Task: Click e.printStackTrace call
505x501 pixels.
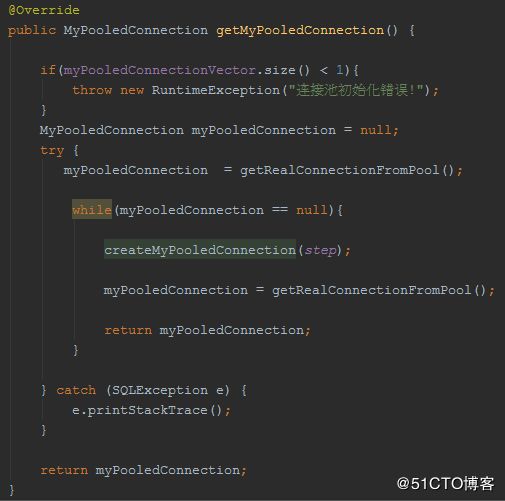Action: [x=147, y=410]
